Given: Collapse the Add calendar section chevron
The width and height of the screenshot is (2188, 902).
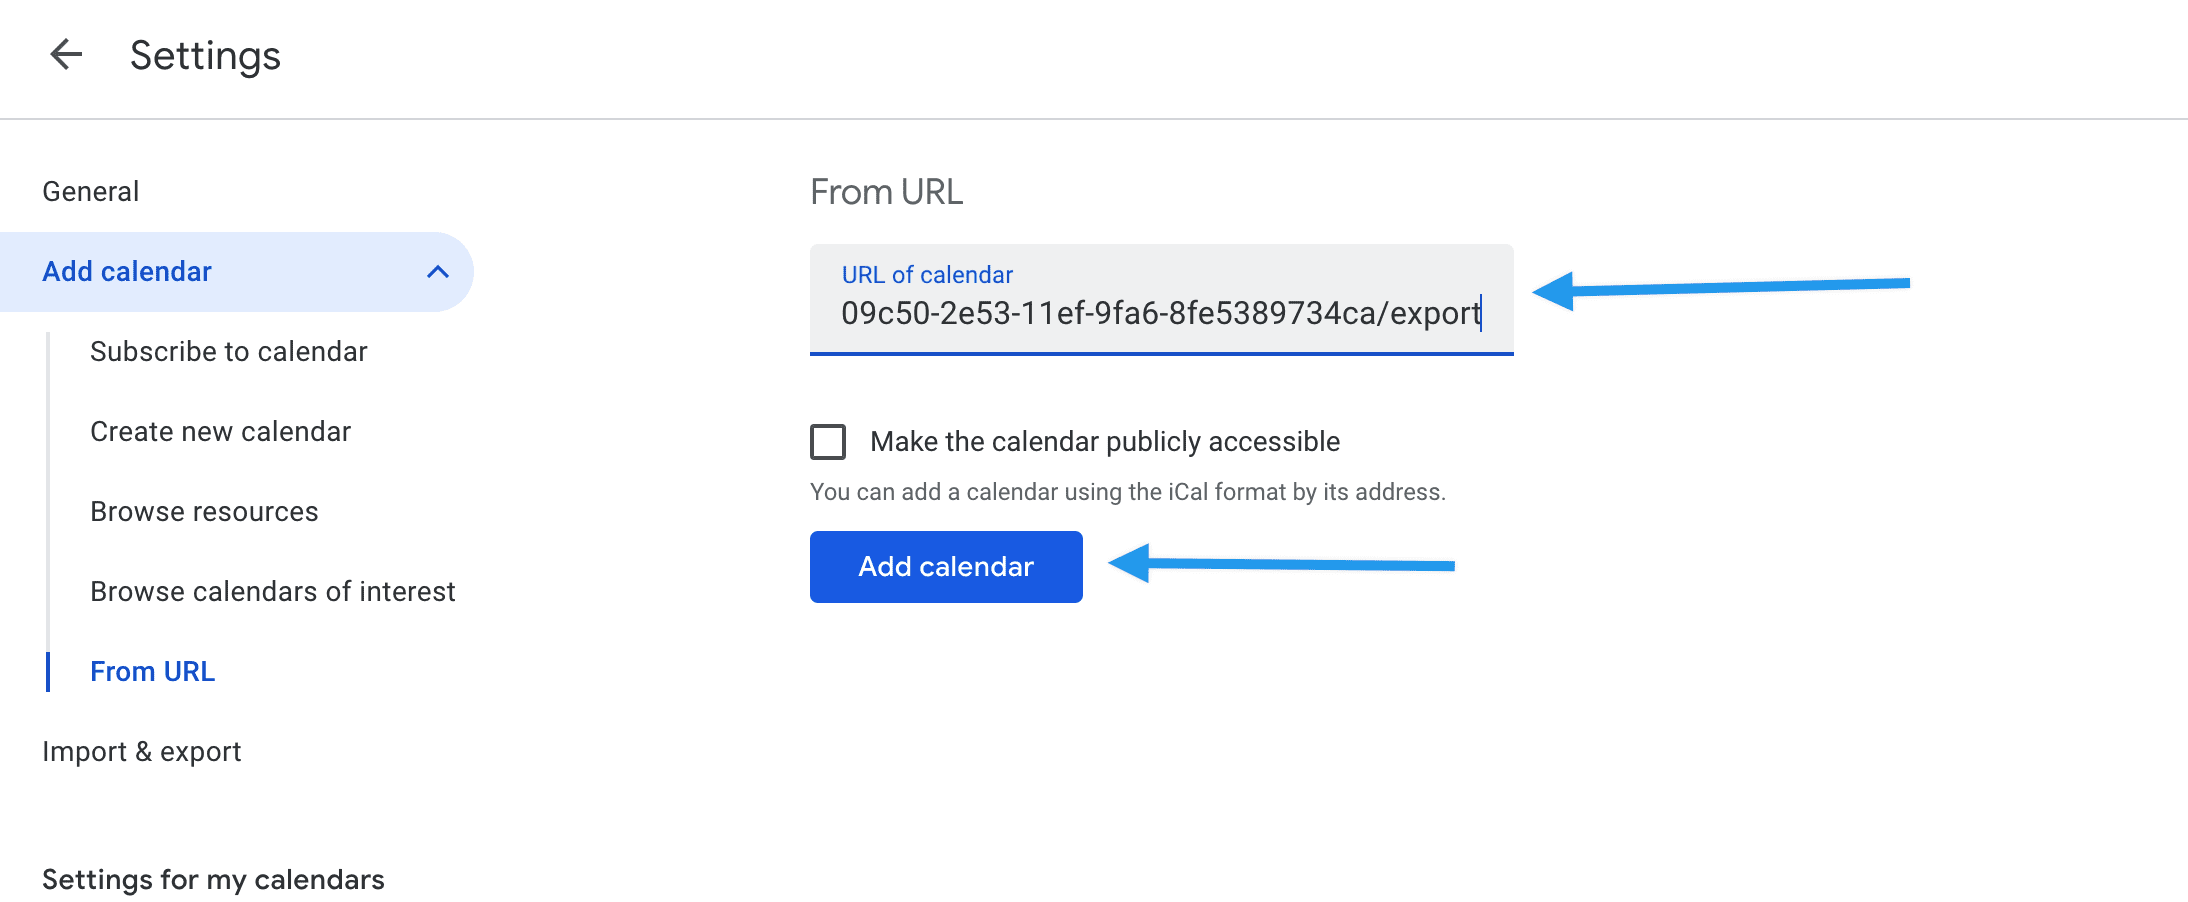Looking at the screenshot, I should coord(437,272).
